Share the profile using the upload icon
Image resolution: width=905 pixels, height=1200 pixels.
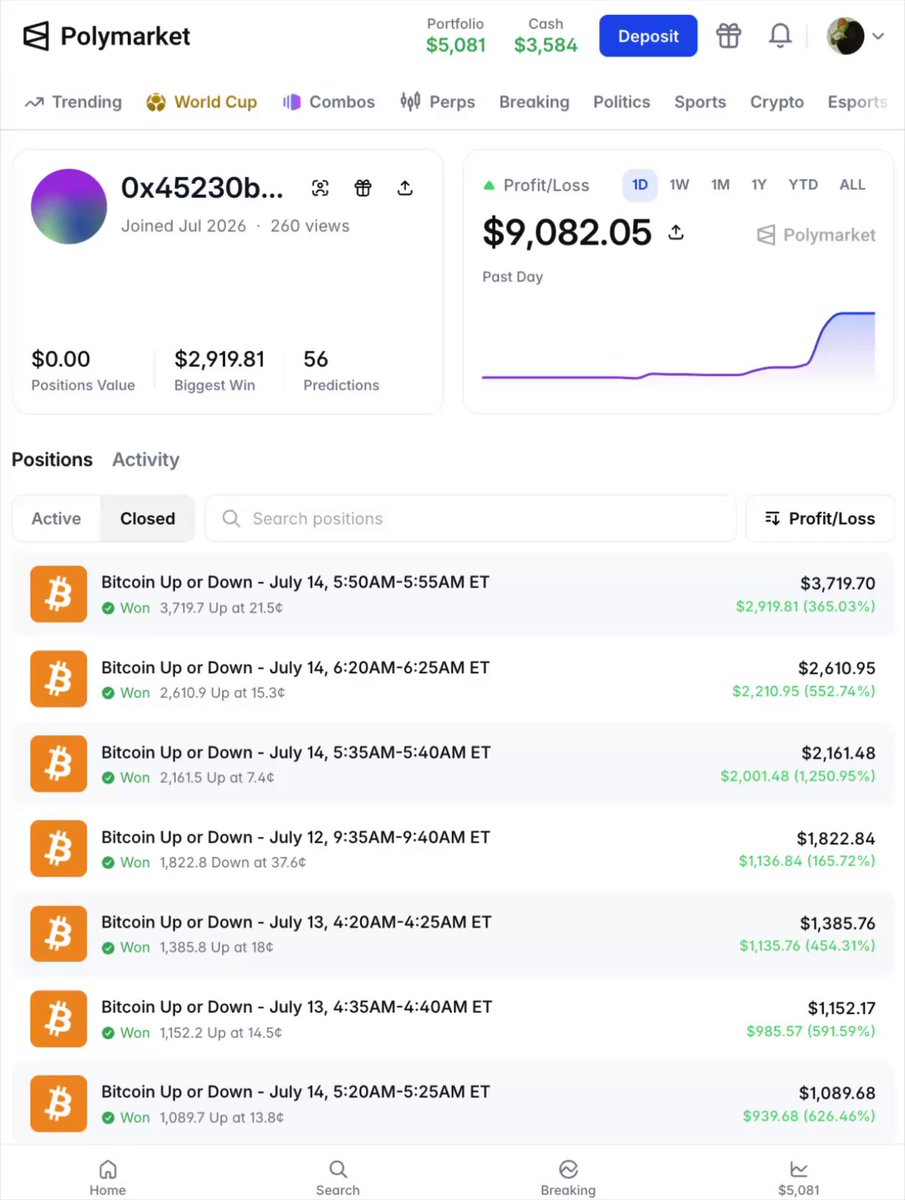405,188
